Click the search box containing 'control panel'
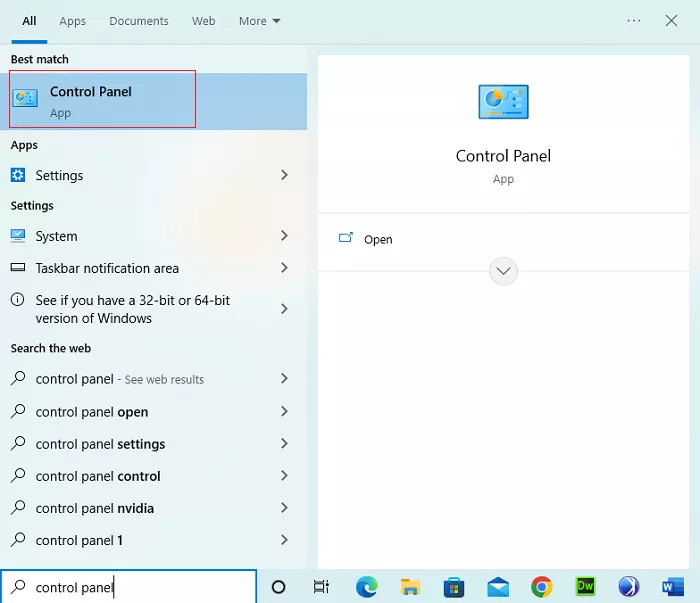 point(129,586)
